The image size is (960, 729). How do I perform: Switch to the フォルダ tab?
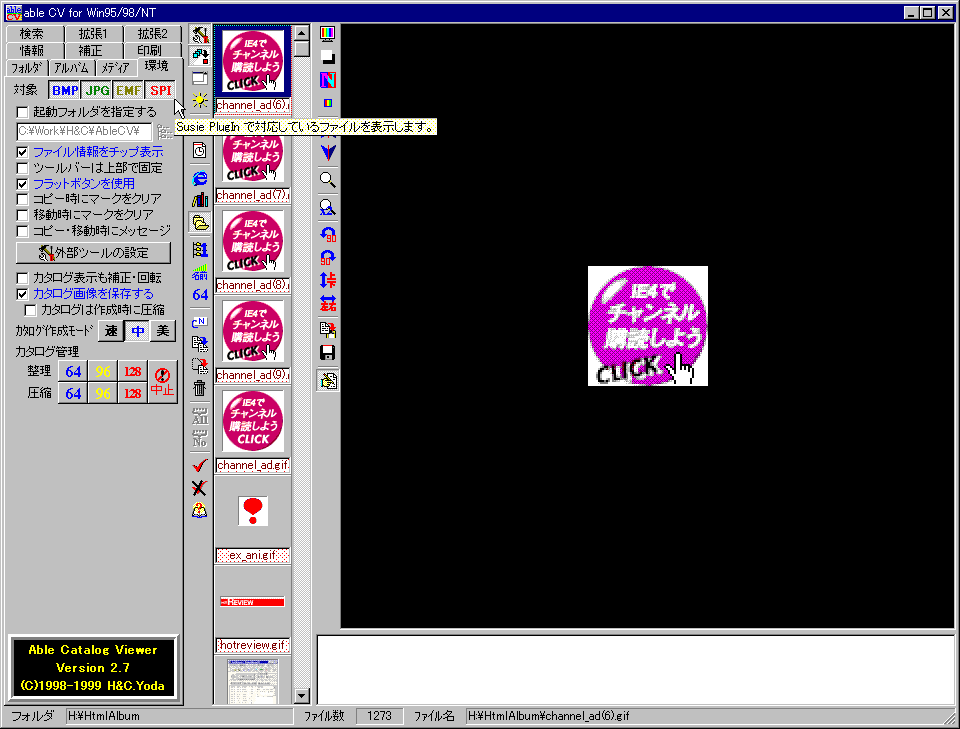(26, 68)
